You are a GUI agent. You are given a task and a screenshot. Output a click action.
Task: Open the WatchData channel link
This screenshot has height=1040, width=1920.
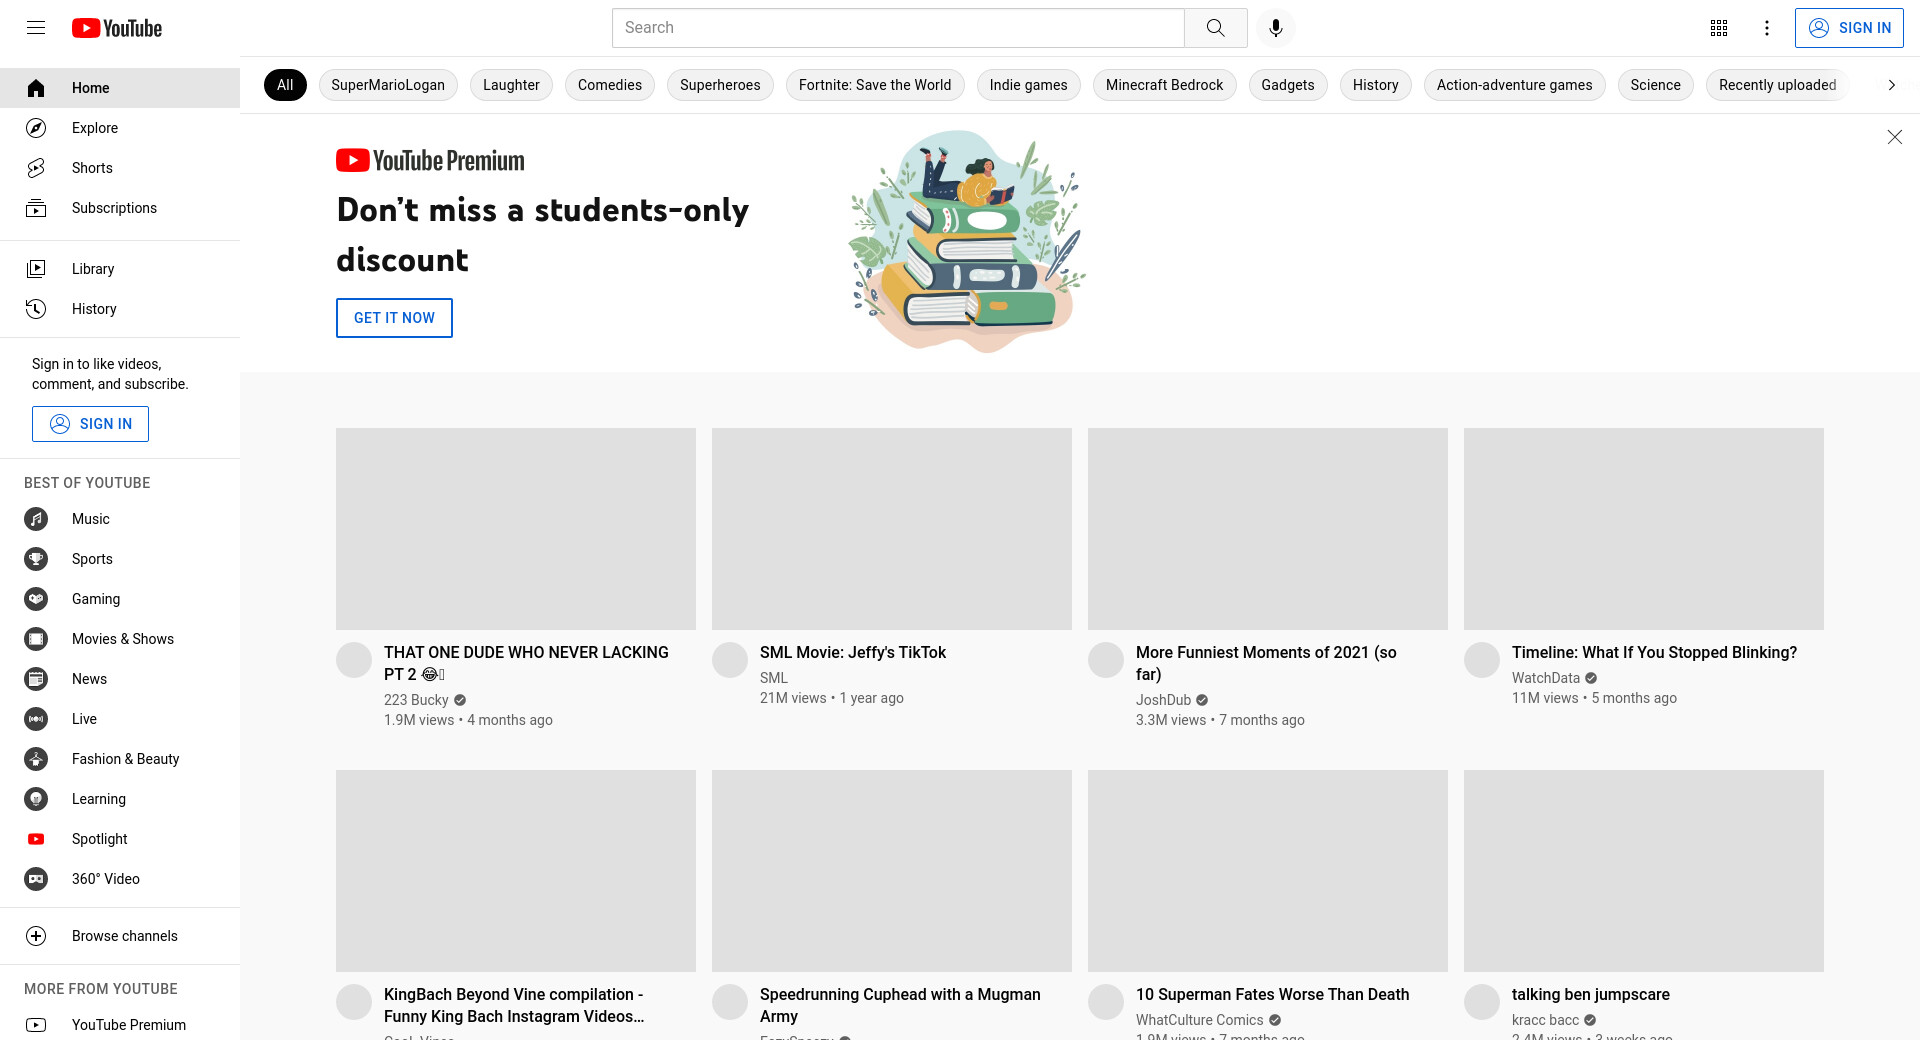pyautogui.click(x=1546, y=678)
